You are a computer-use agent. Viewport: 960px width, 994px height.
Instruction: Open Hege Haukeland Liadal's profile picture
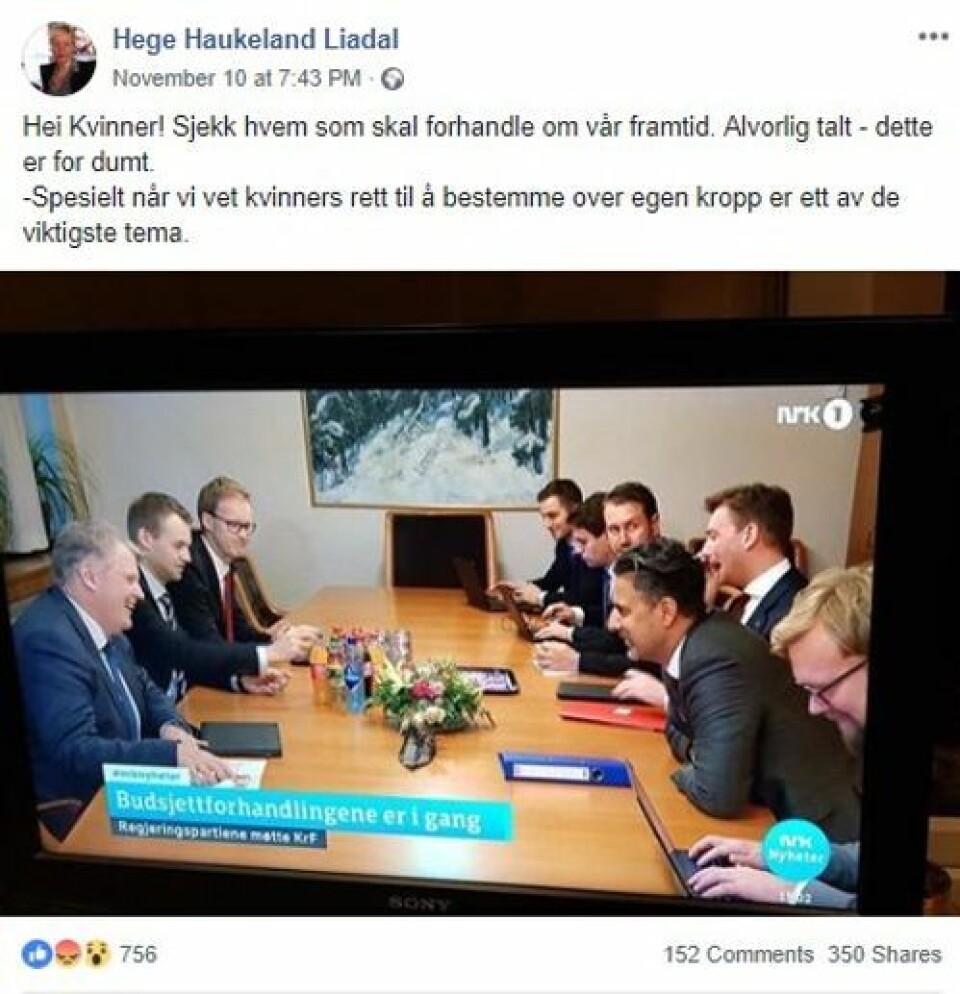[58, 58]
